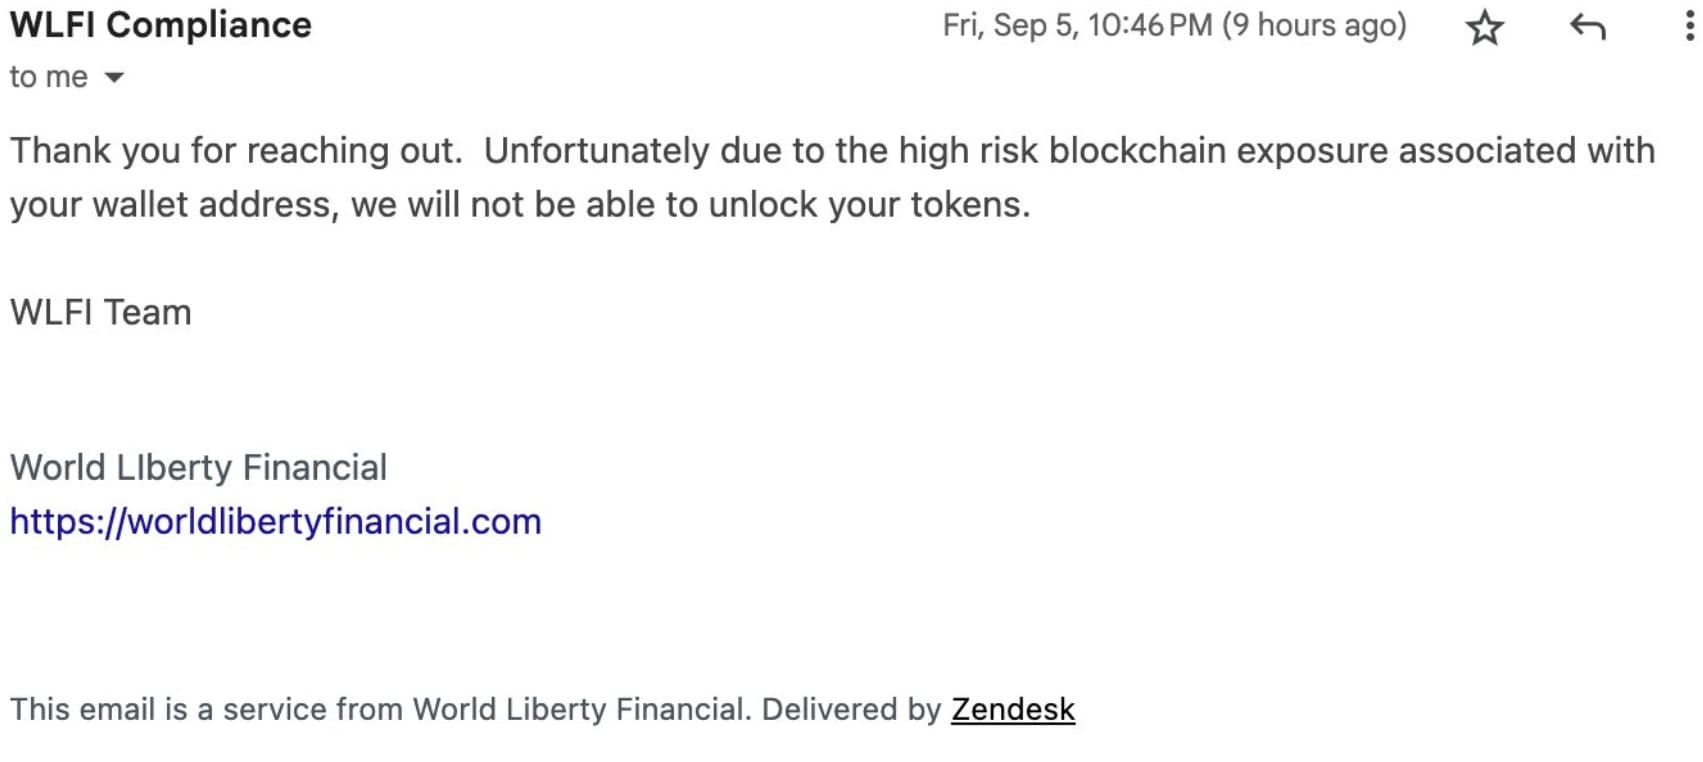The image size is (1703, 762).
Task: Click the 'to me' recipient text
Action: [x=49, y=77]
